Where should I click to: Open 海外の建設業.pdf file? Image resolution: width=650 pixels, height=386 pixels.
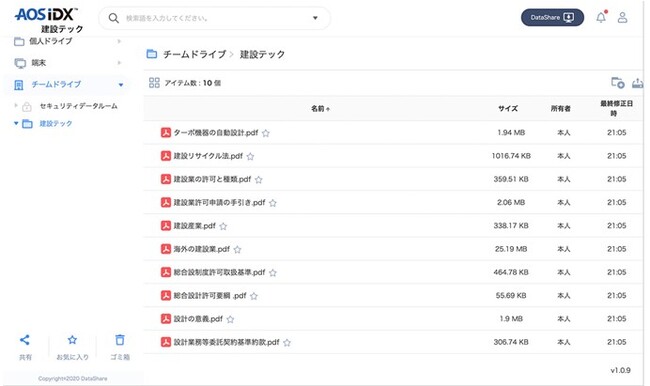point(201,249)
